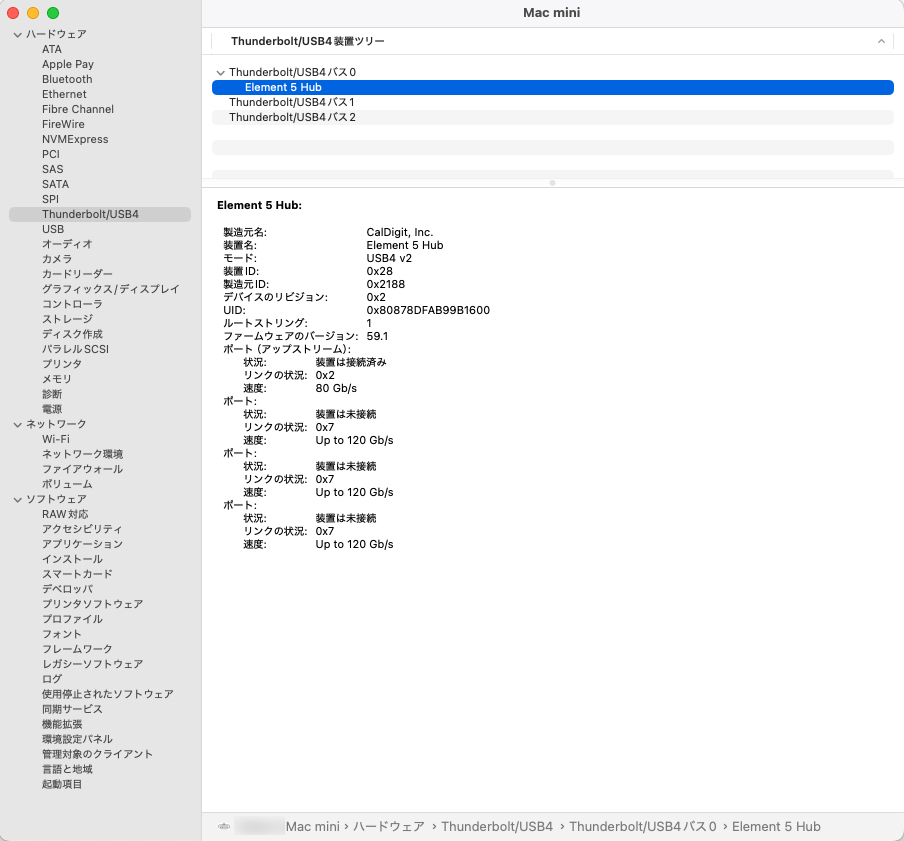Click Mac mini in the path bar
This screenshot has height=841, width=904.
point(312,827)
